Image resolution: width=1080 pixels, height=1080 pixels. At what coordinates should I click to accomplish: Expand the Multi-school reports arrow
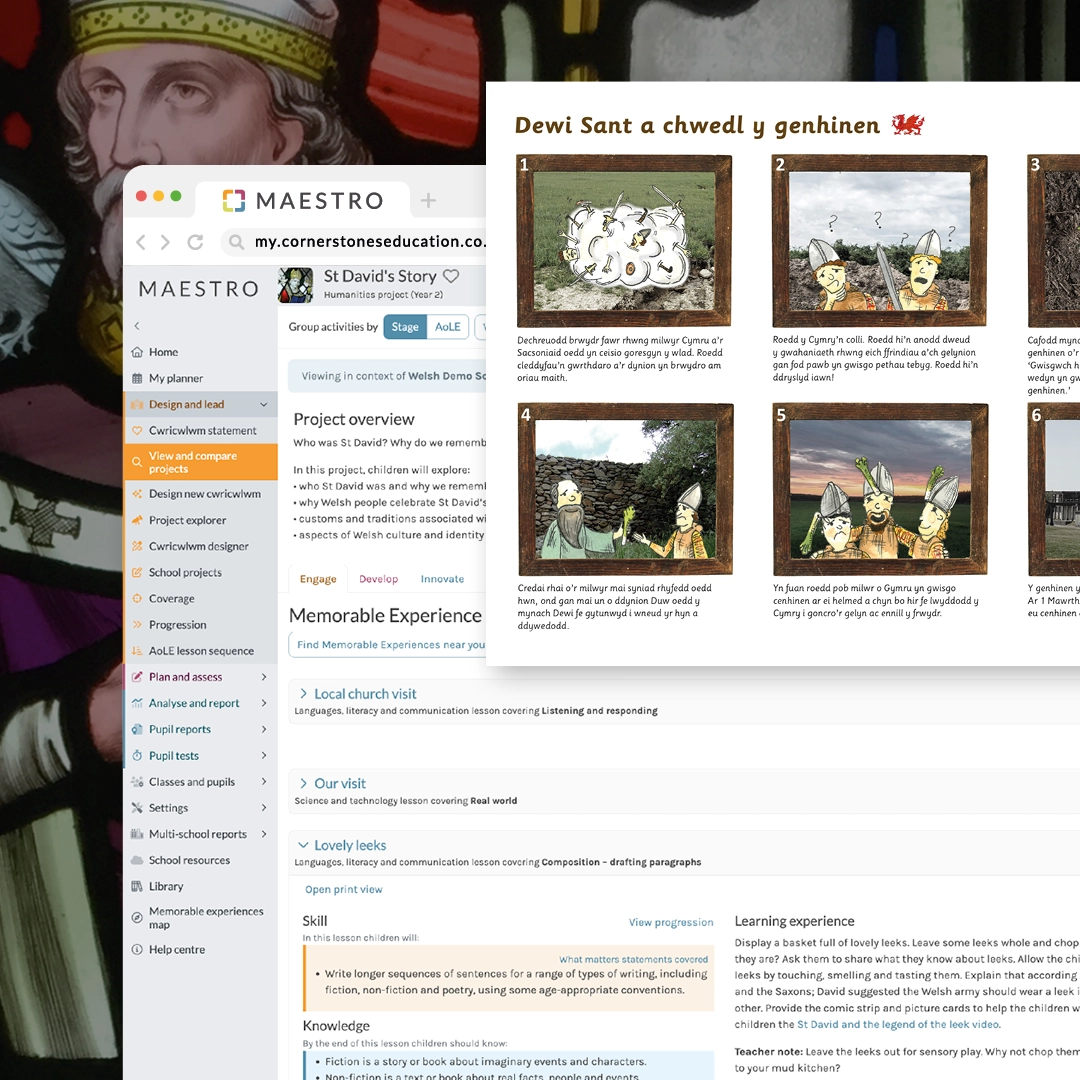[x=264, y=834]
